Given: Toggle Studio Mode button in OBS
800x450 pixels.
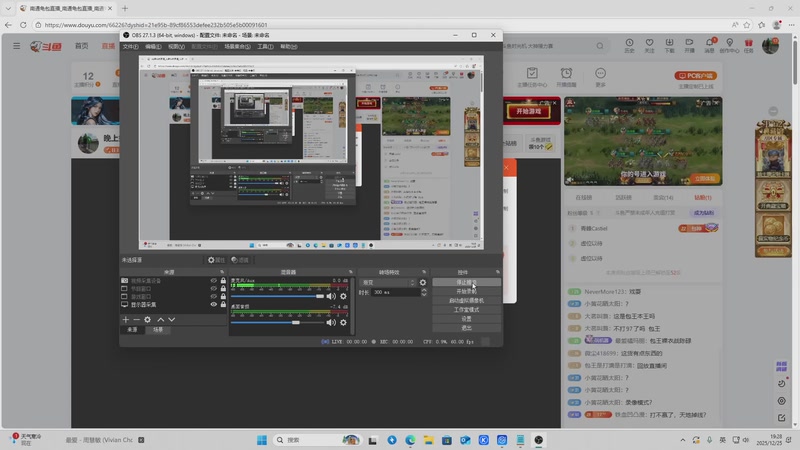Looking at the screenshot, I should click(466, 310).
